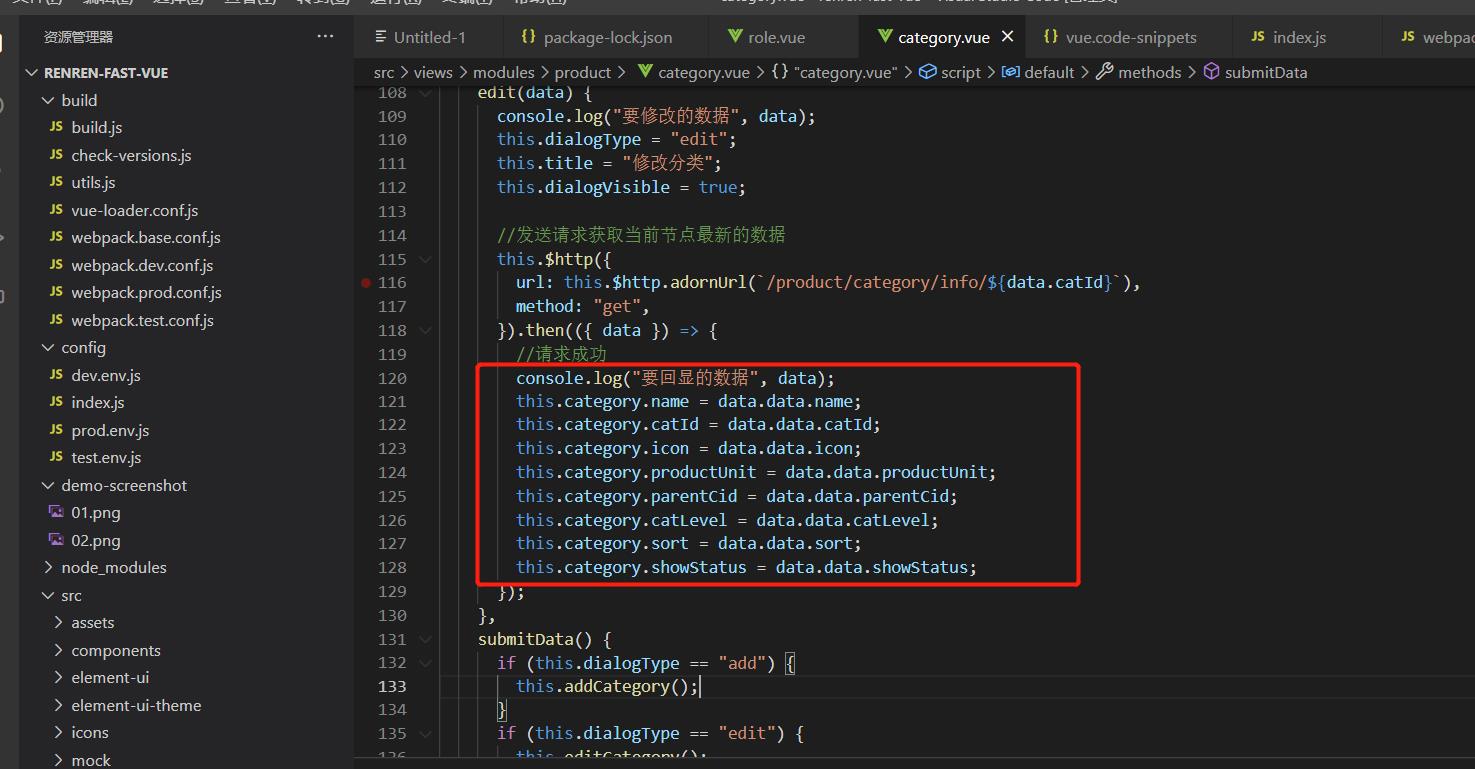Click method: "get" on line 117
Image resolution: width=1475 pixels, height=769 pixels.
pos(583,307)
